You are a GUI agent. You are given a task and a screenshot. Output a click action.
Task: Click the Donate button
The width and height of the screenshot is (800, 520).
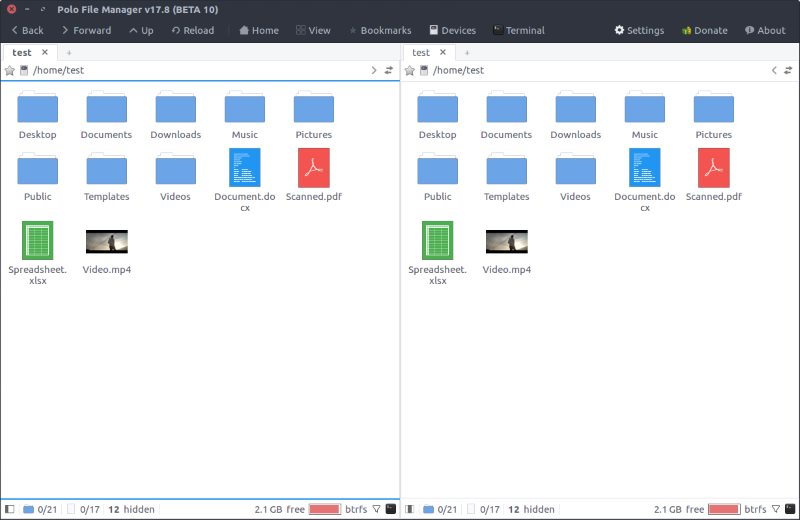click(704, 30)
